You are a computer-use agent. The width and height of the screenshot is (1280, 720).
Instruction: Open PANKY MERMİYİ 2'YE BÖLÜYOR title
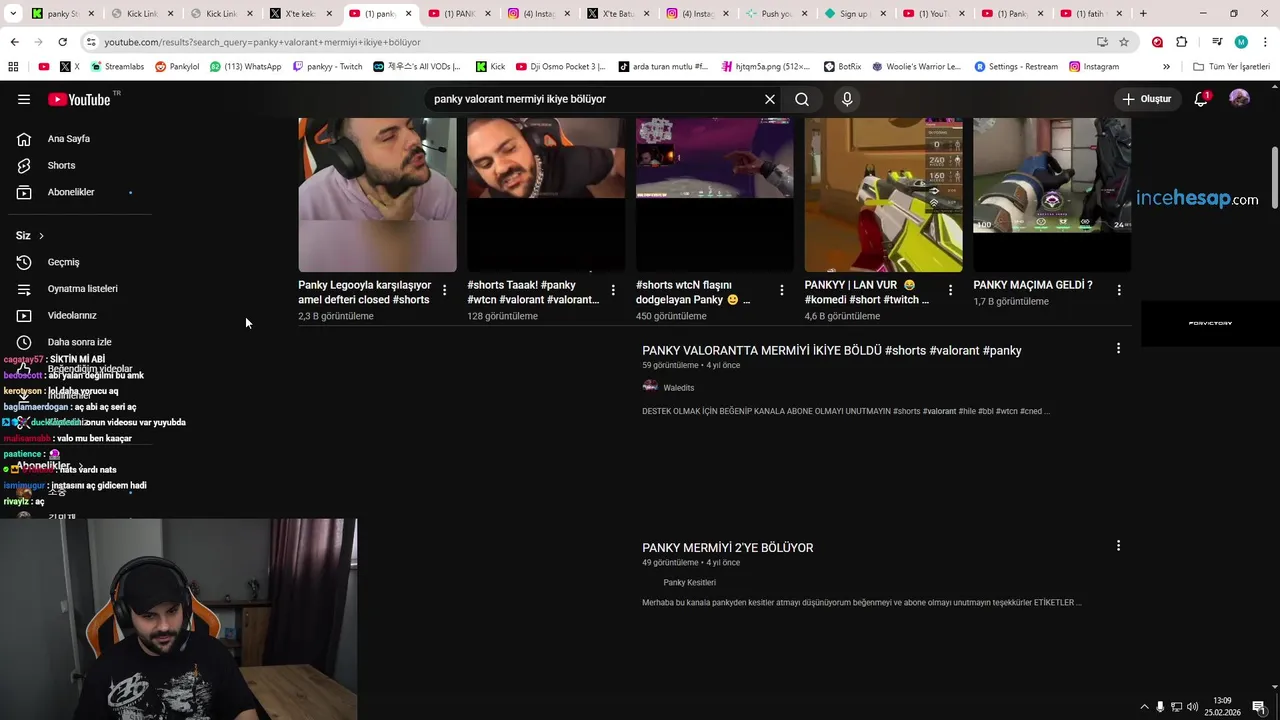728,548
